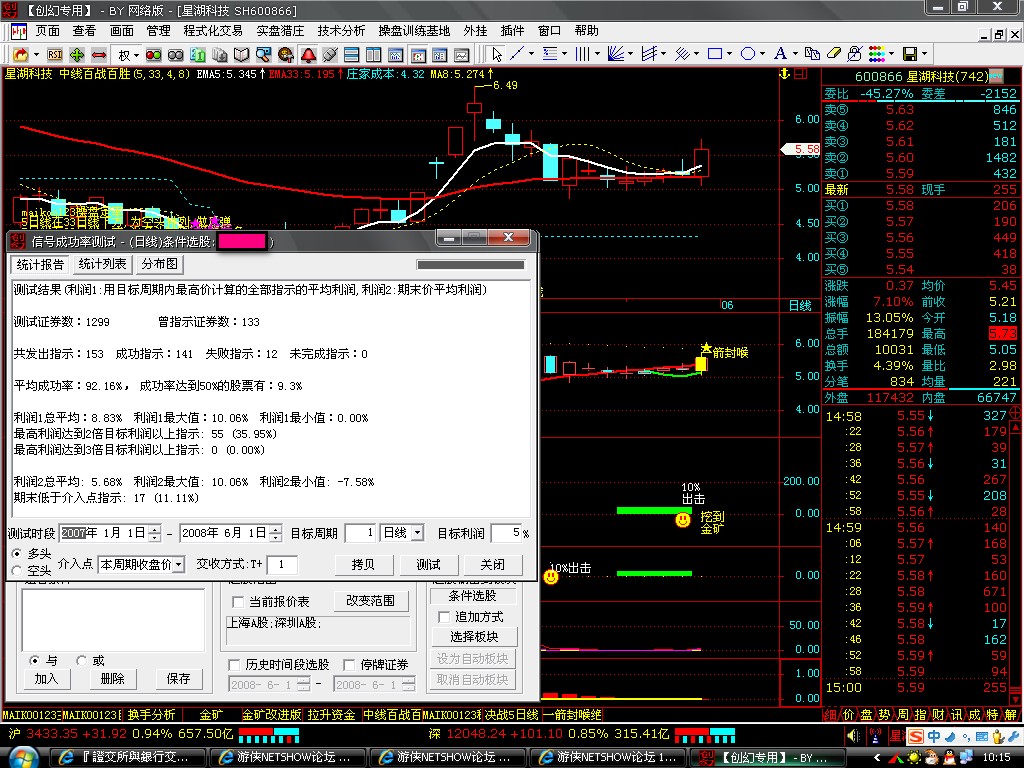The height and width of the screenshot is (768, 1024).
Task: Select the 空头 radio button
Action: click(17, 570)
